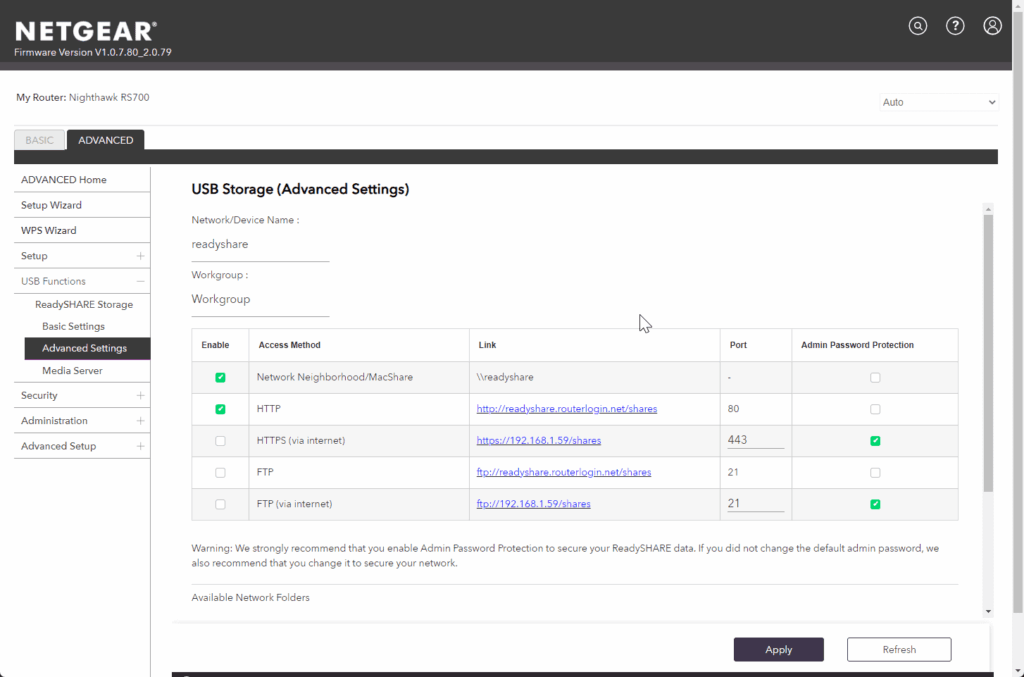Enable Admin Password Protection for HTTP
Screen dimensions: 1024x677
[x=875, y=409]
